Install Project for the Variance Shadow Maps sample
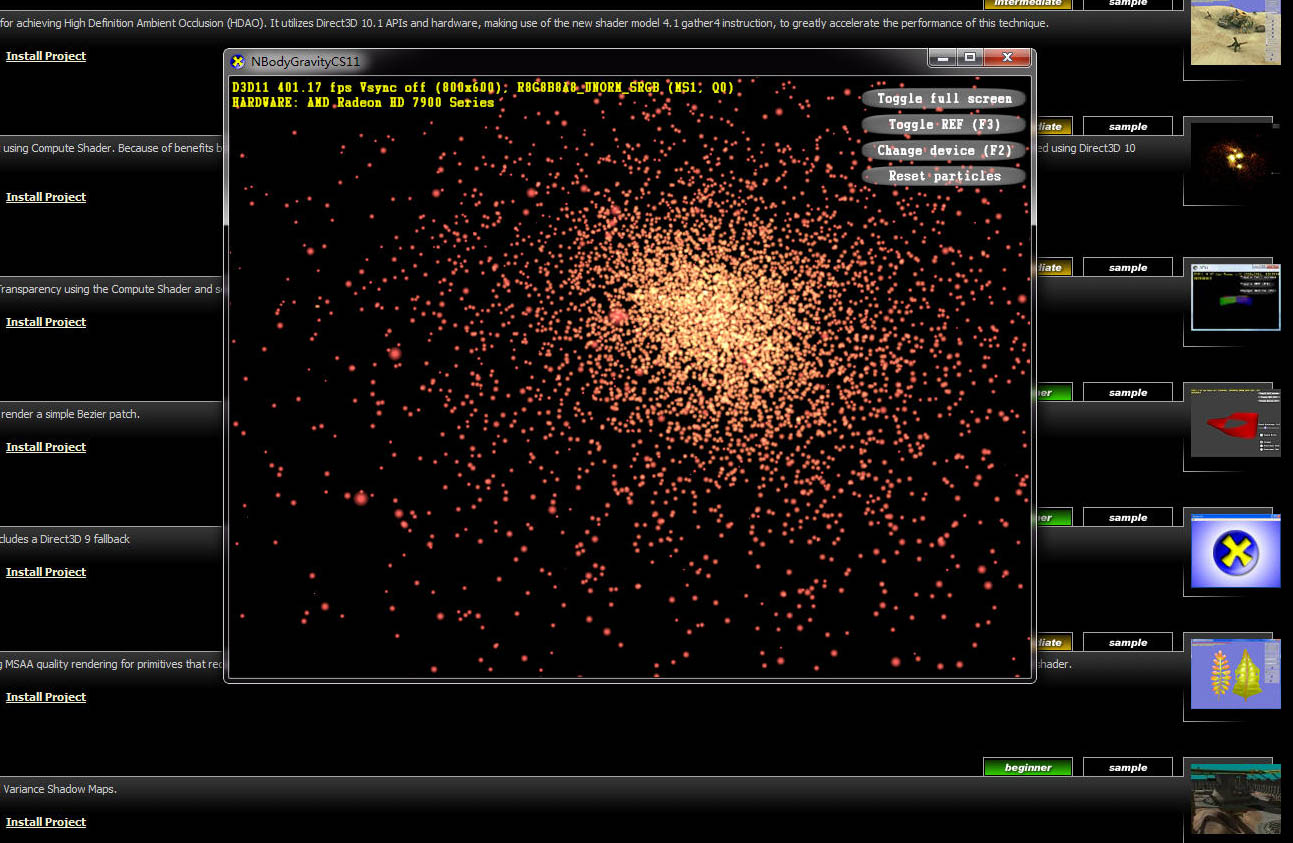Image resolution: width=1293 pixels, height=843 pixels. 46,822
